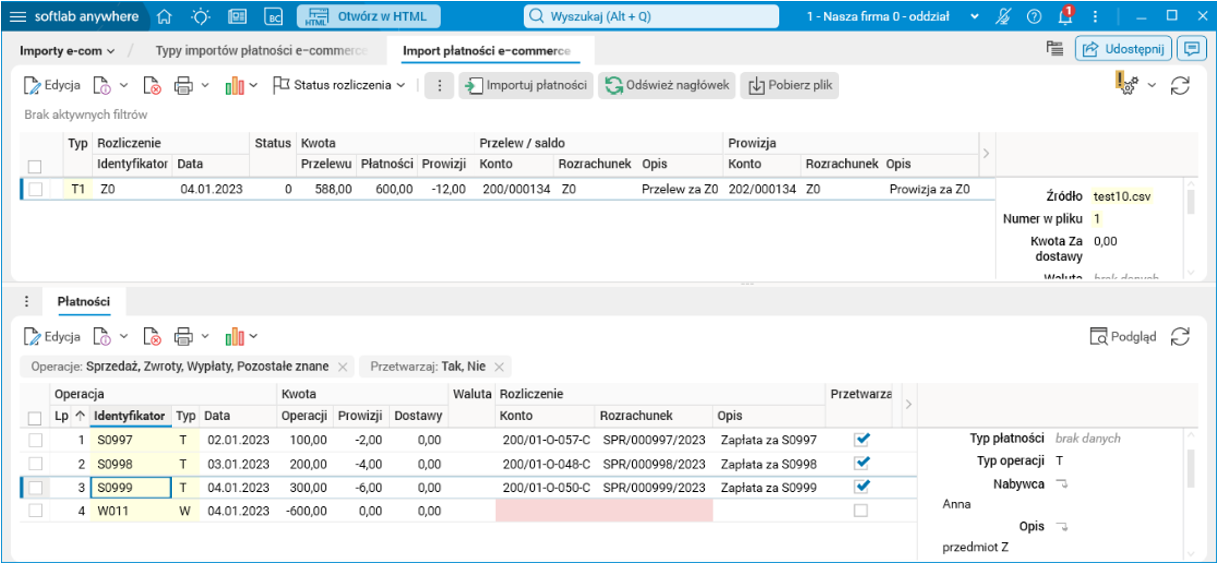
Task: Click the upper list refresh icon
Action: point(1181,86)
